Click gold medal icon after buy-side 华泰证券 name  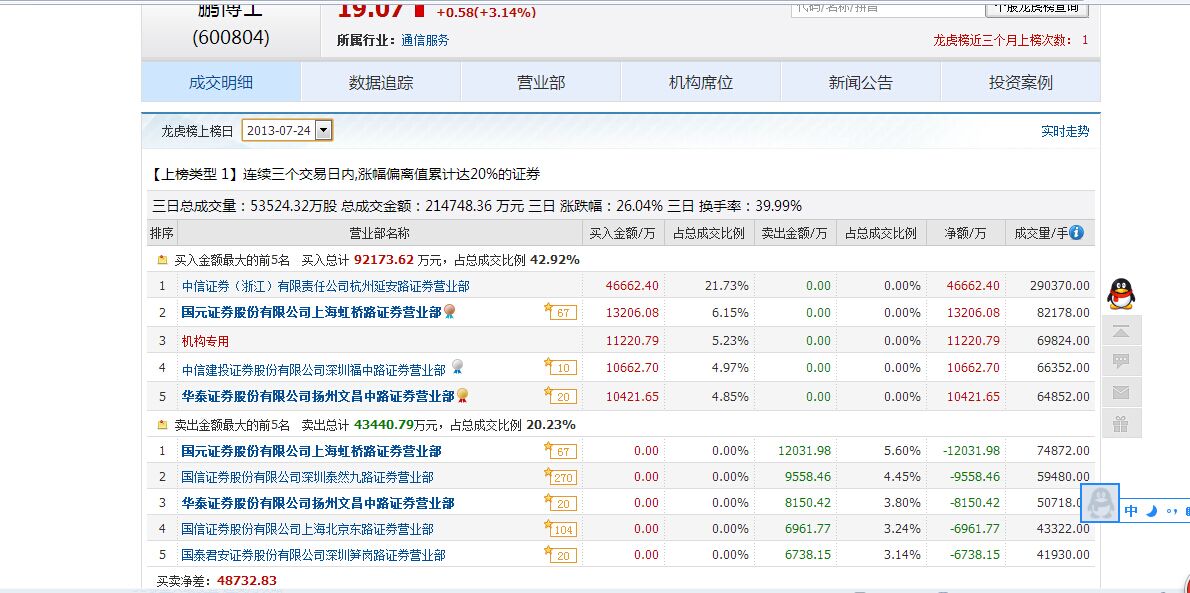[462, 396]
